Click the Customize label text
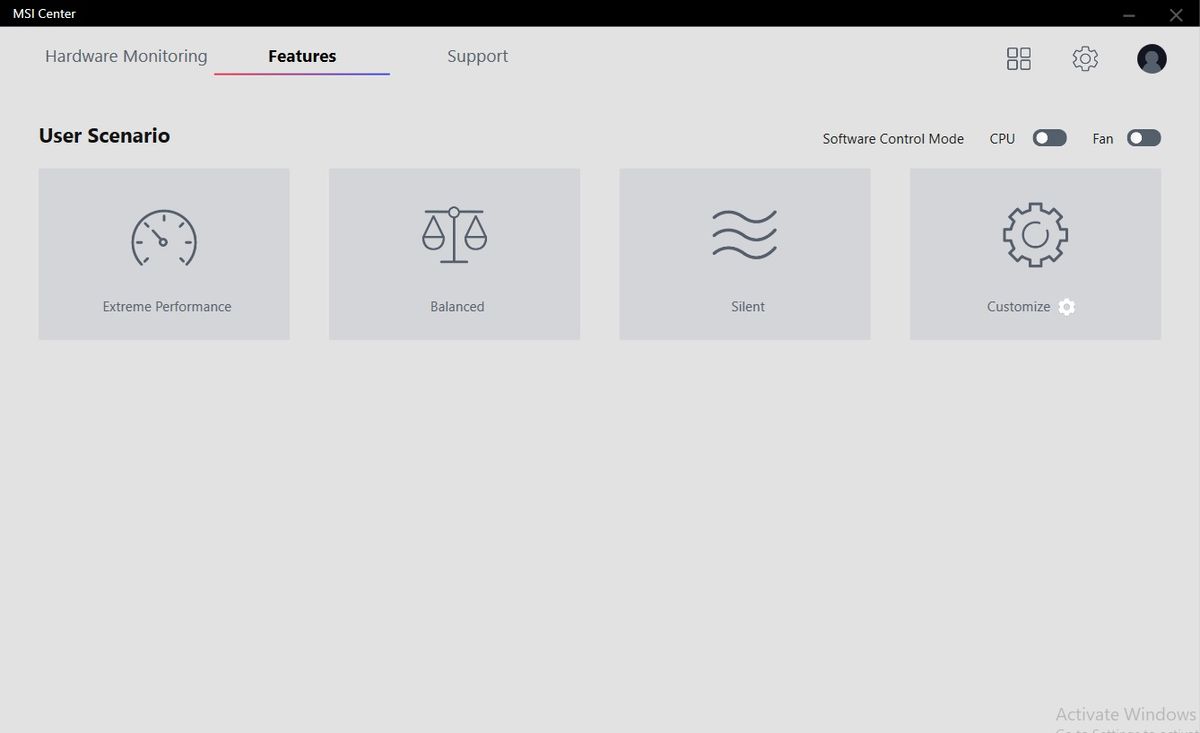This screenshot has height=733, width=1200. tap(1018, 307)
